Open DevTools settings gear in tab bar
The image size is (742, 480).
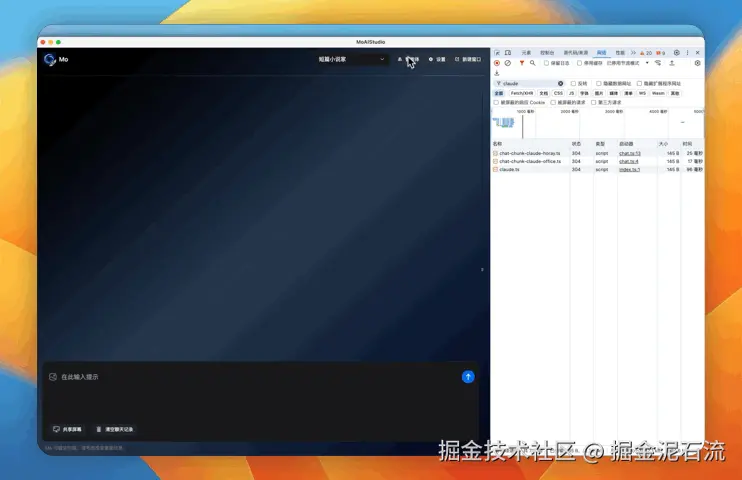677,53
